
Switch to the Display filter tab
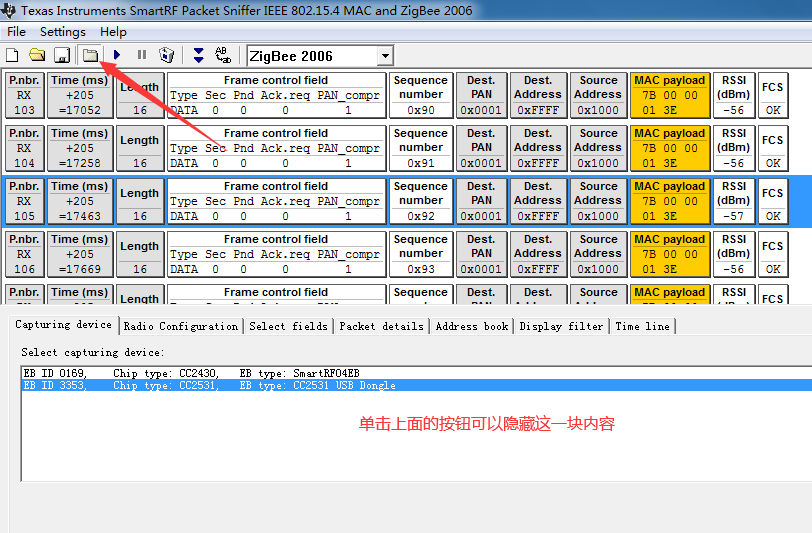click(x=561, y=326)
